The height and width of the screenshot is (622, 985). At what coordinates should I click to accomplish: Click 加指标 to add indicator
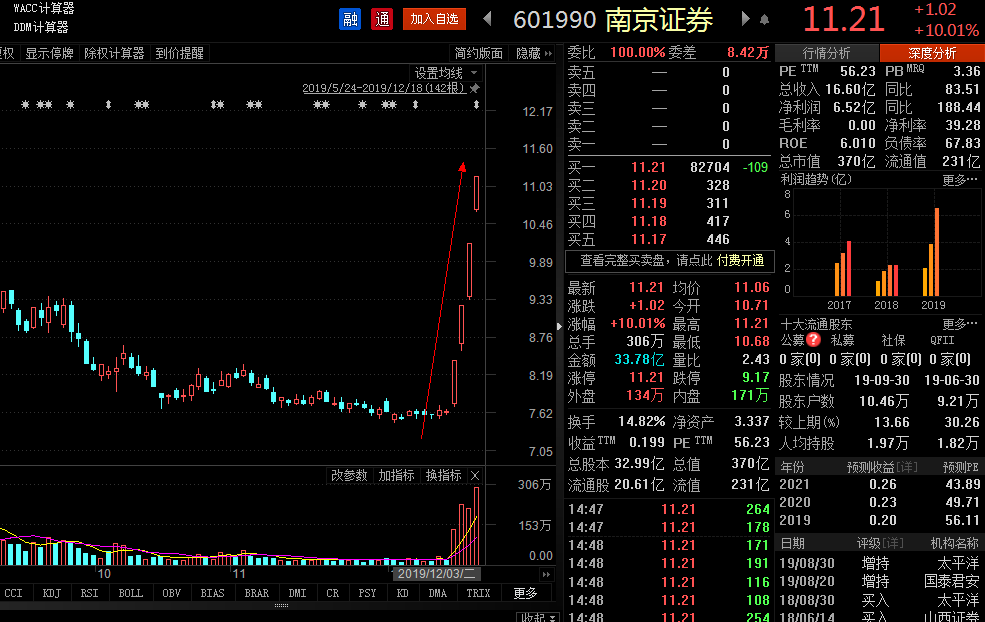(x=396, y=476)
